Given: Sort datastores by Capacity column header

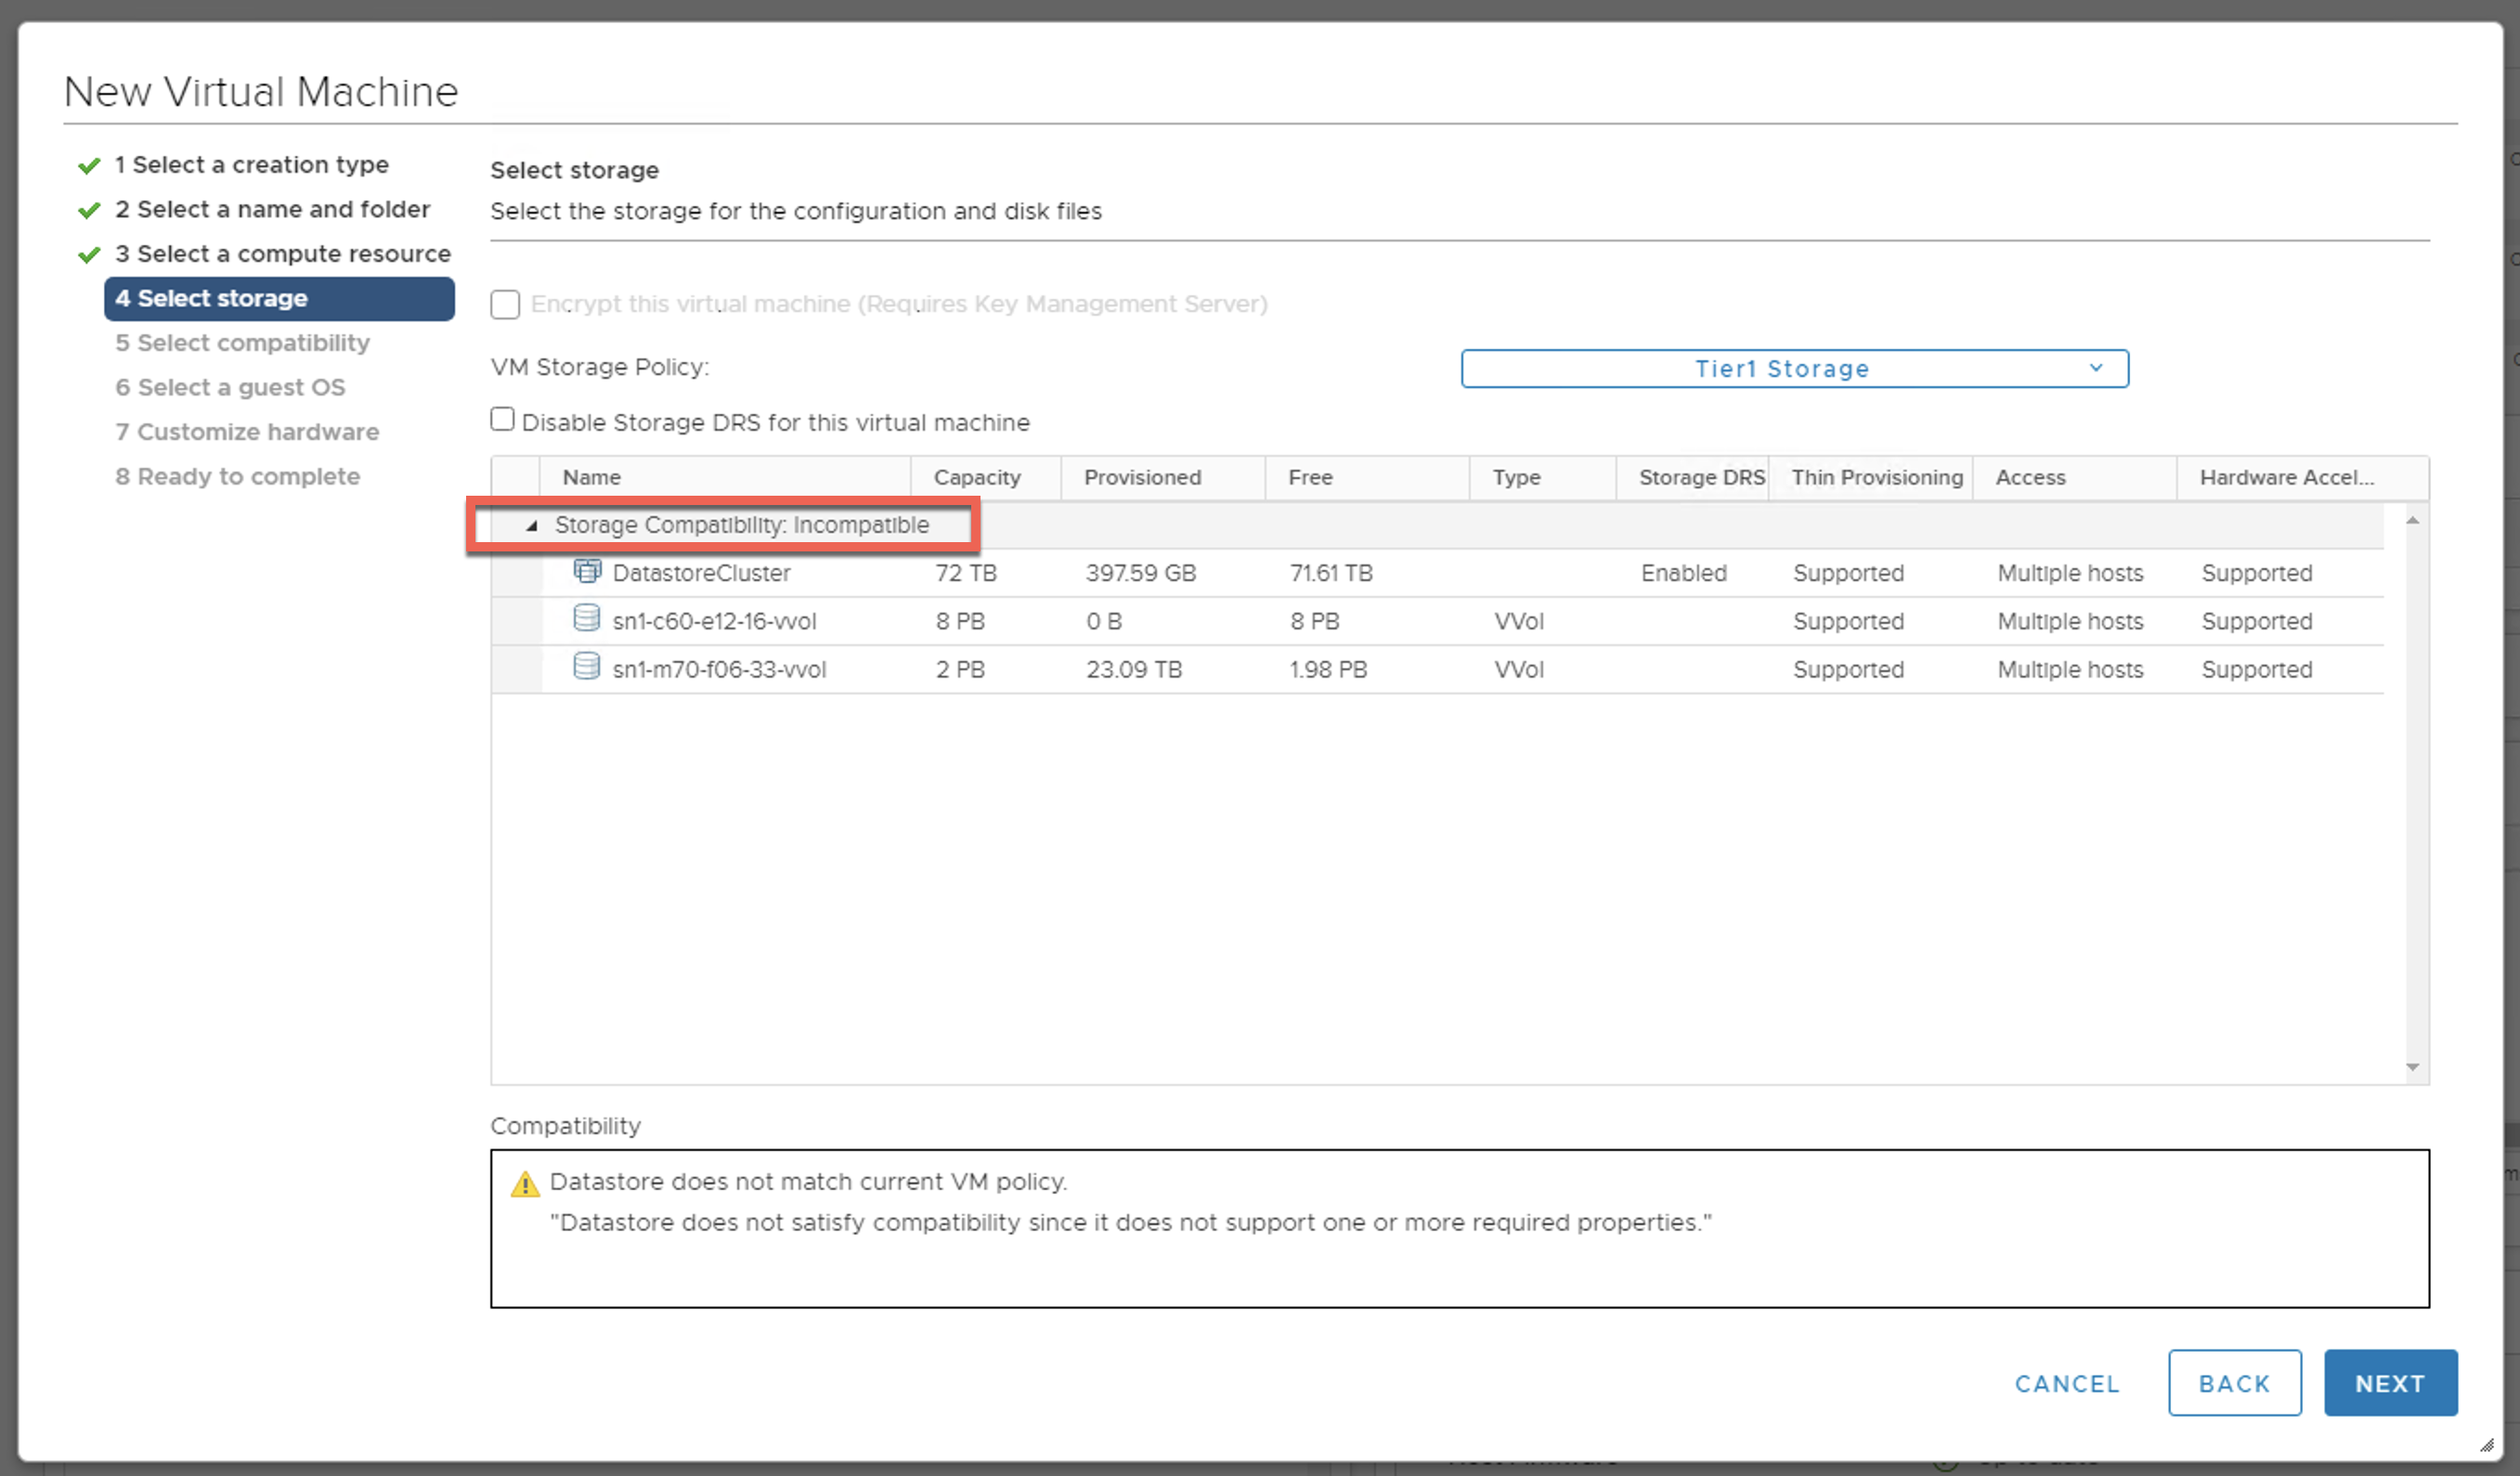Looking at the screenshot, I should [x=977, y=478].
